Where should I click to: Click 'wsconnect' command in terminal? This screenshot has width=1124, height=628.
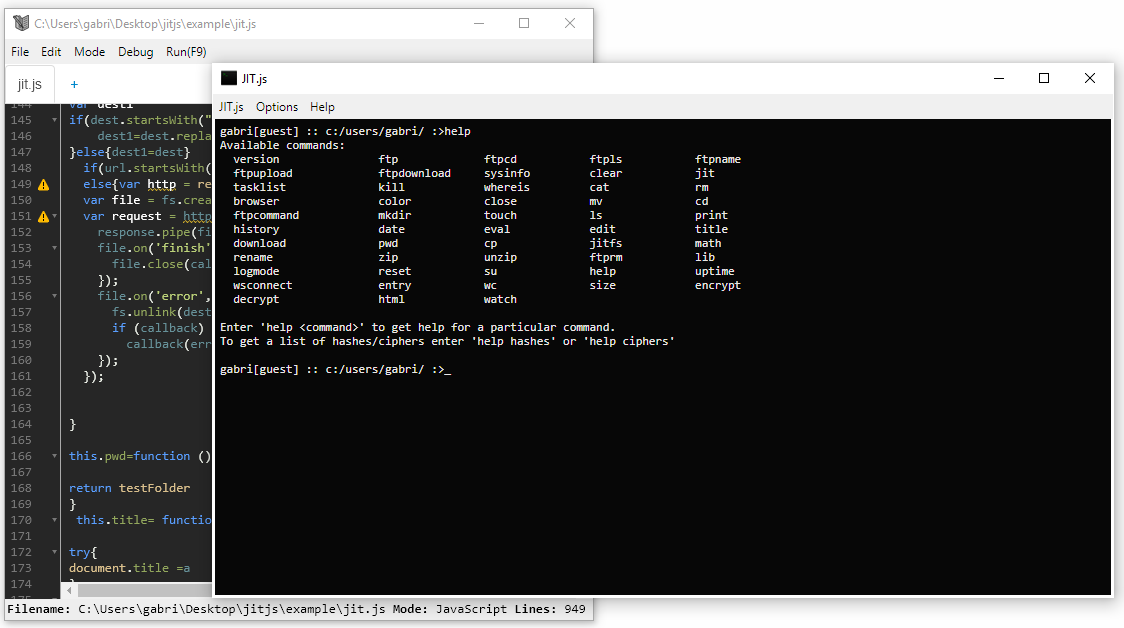[262, 285]
